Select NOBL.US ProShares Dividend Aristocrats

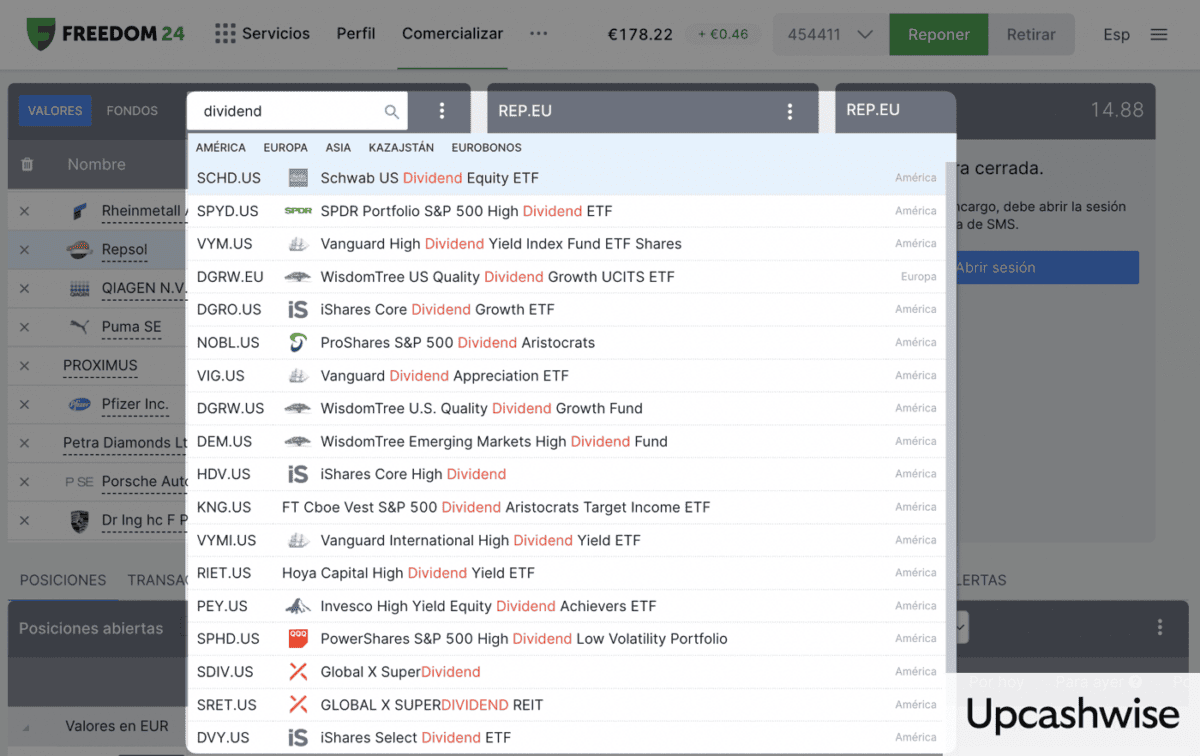[x=566, y=342]
